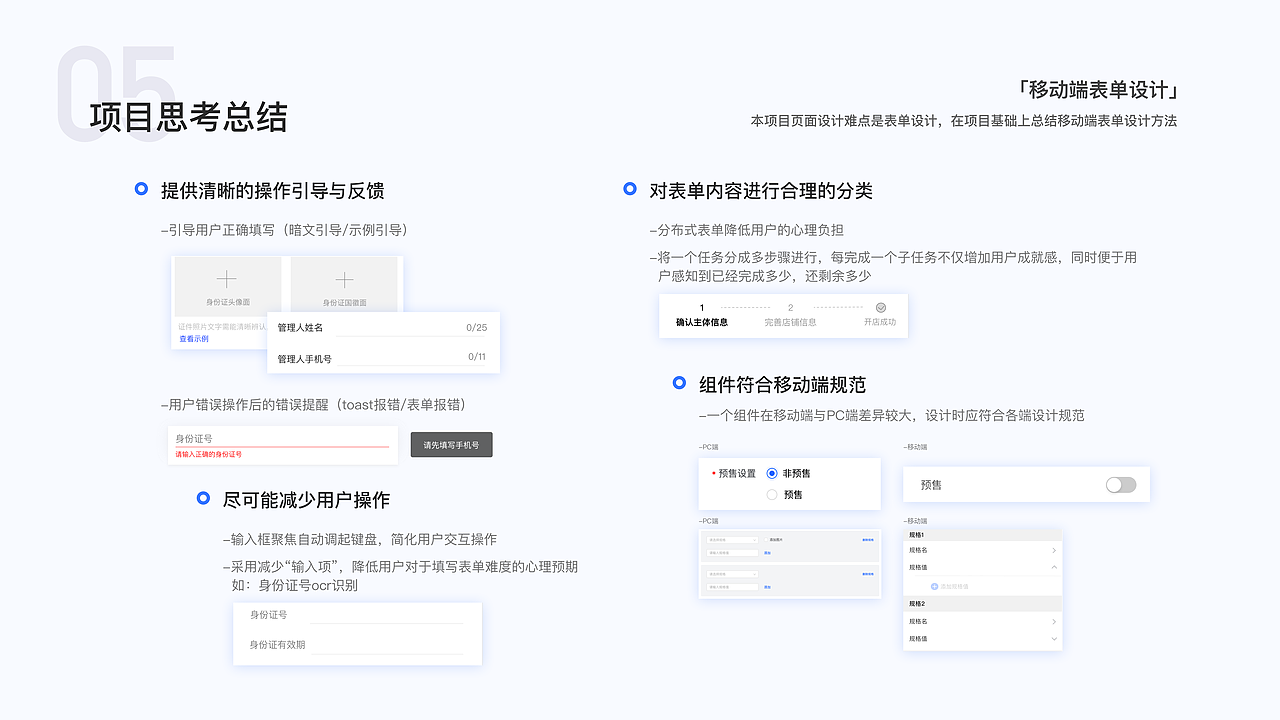The height and width of the screenshot is (720, 1280).
Task: Select step 1 确认主体信息
Action: click(702, 315)
